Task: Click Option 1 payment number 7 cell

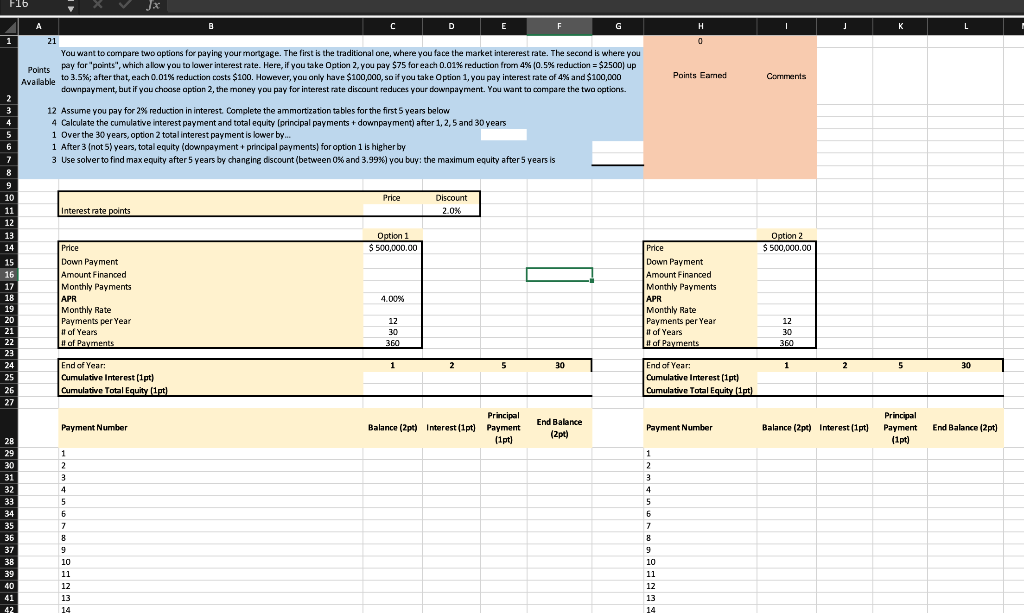Action: 210,526
